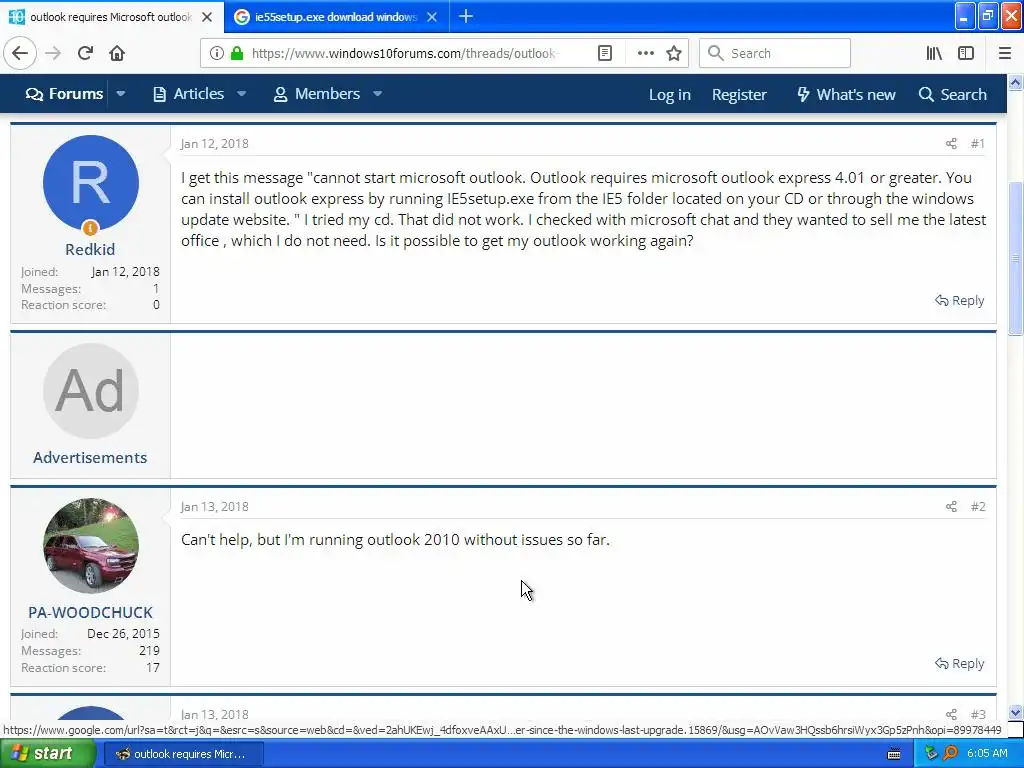Screen dimensions: 1024x768
Task: Close the outlook requires Microsoft tab
Action: [x=207, y=17]
